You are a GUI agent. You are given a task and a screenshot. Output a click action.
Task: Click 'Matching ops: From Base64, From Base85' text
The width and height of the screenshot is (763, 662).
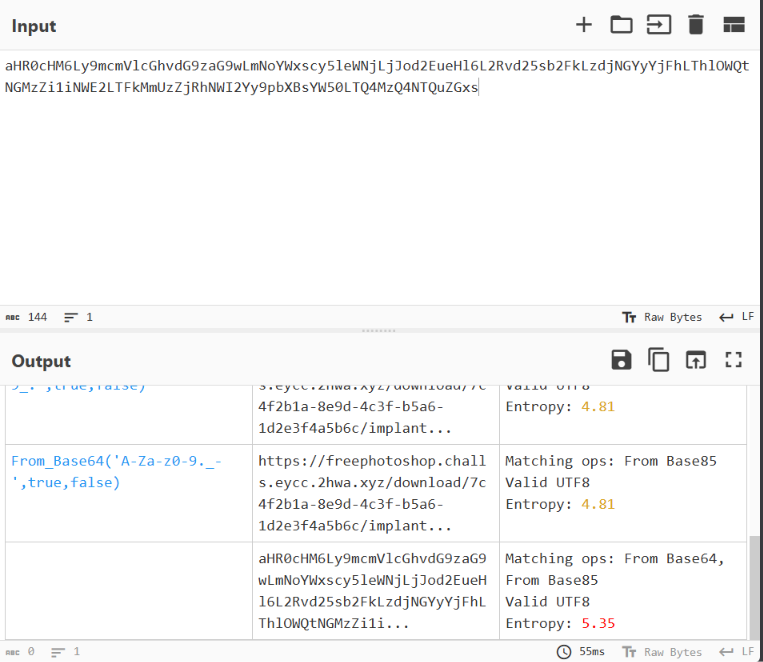tap(615, 569)
